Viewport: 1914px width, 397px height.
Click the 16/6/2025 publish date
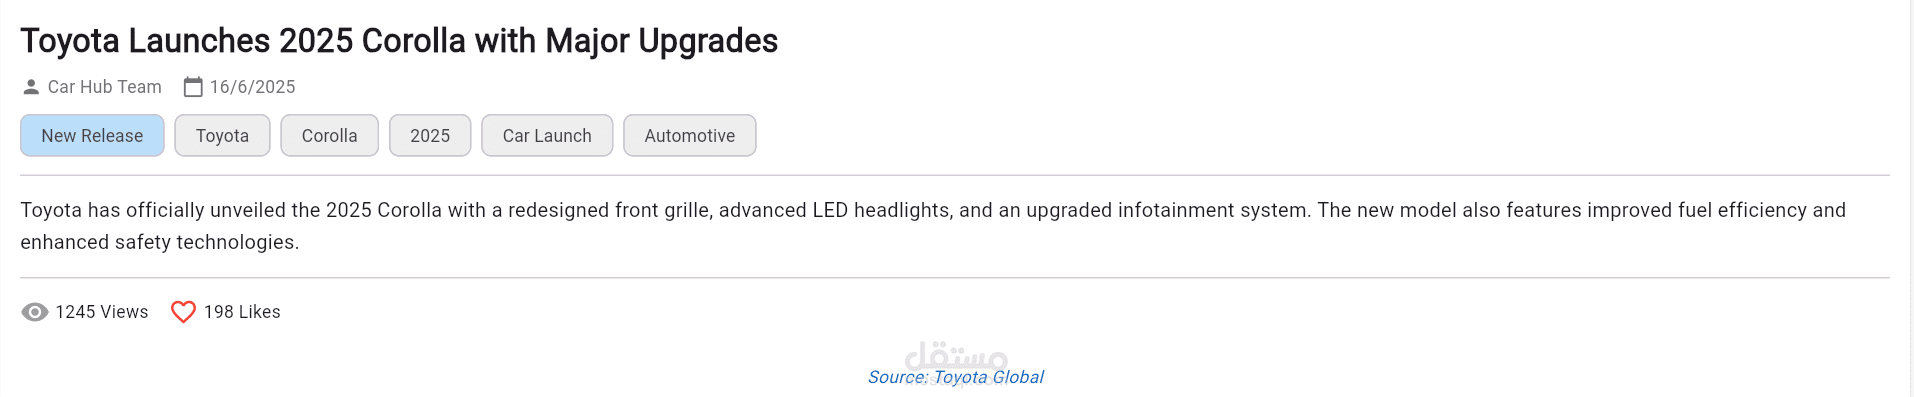pos(253,87)
